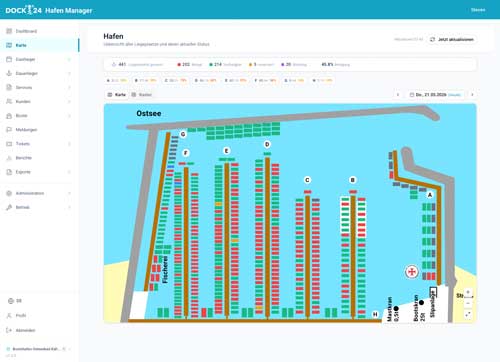Filter by pier E chip

235,80
